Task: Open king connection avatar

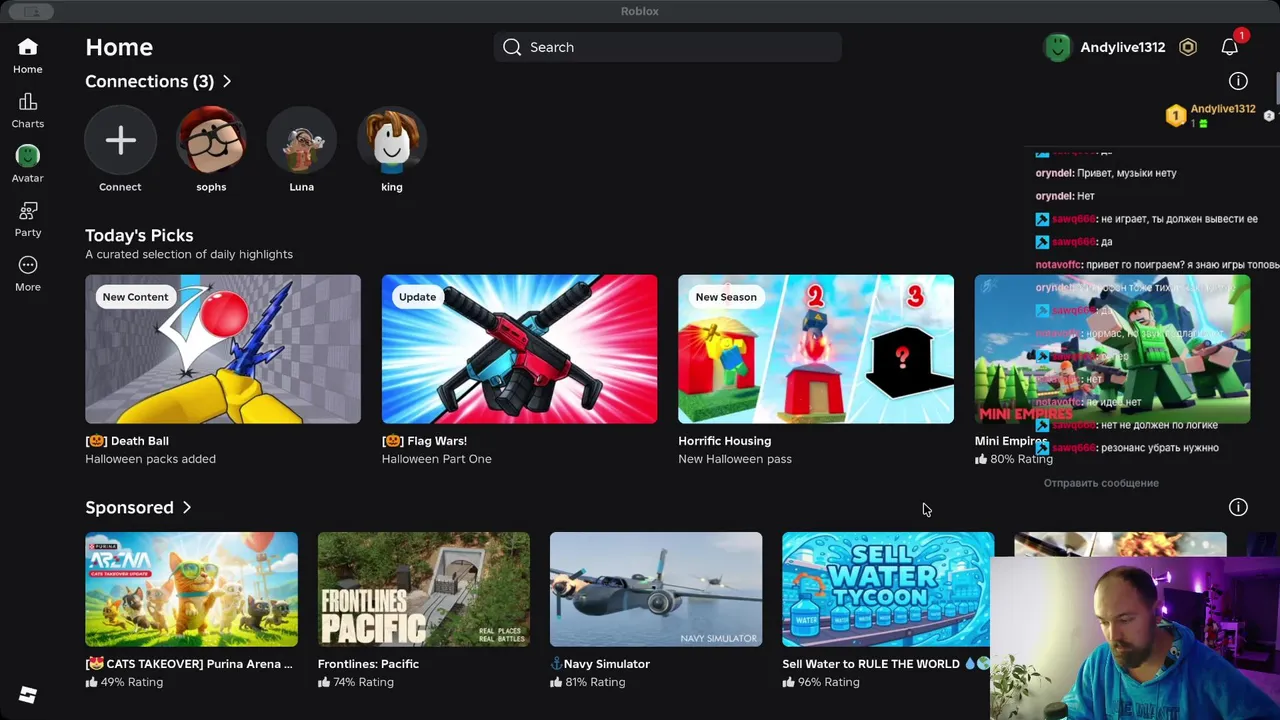Action: click(x=392, y=141)
